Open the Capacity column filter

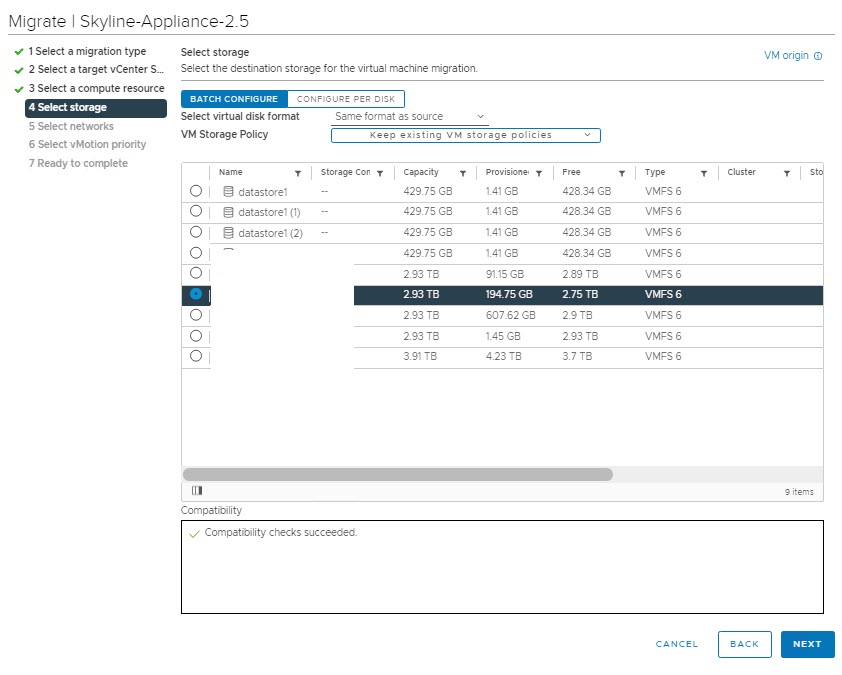[461, 173]
